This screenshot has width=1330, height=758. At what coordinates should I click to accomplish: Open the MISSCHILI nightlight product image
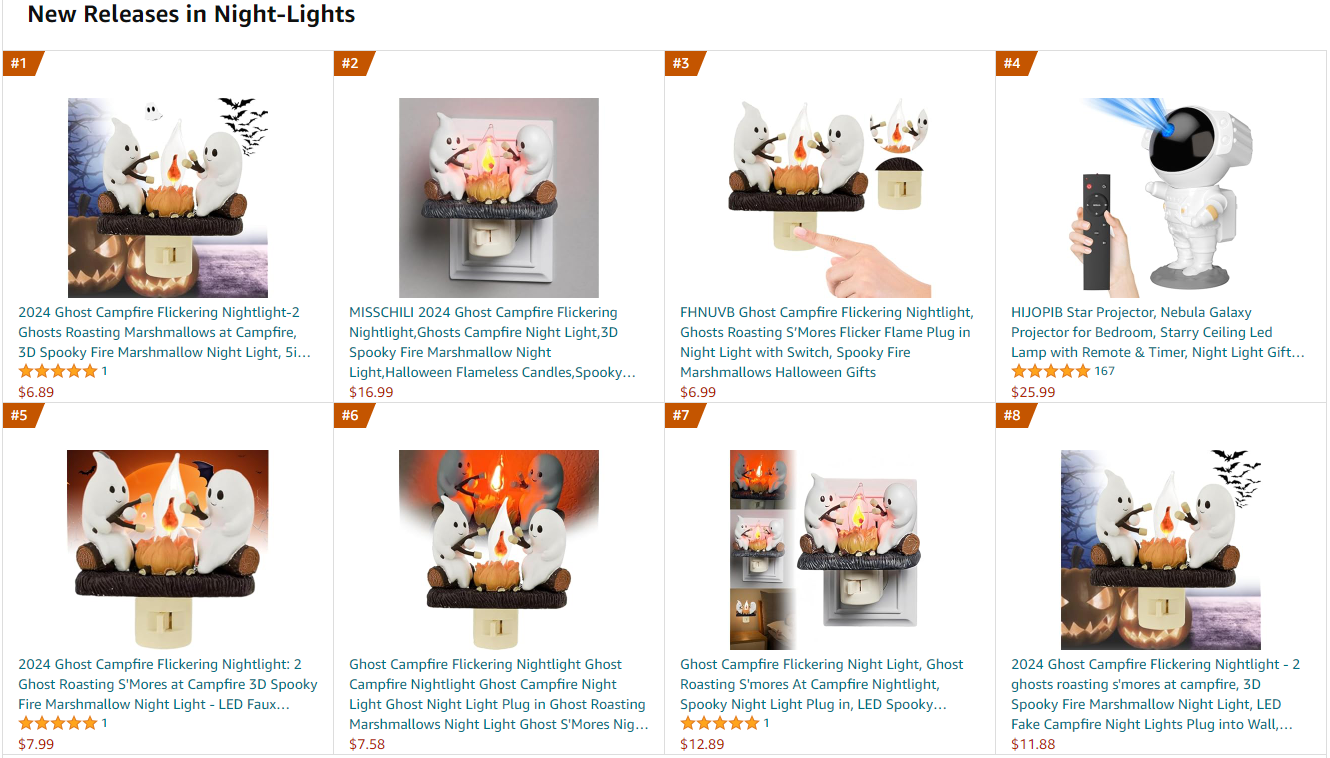[x=499, y=198]
